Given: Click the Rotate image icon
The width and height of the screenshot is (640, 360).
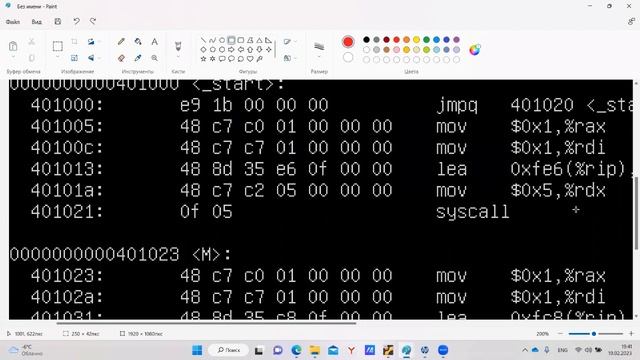Looking at the screenshot, I should point(91,42).
